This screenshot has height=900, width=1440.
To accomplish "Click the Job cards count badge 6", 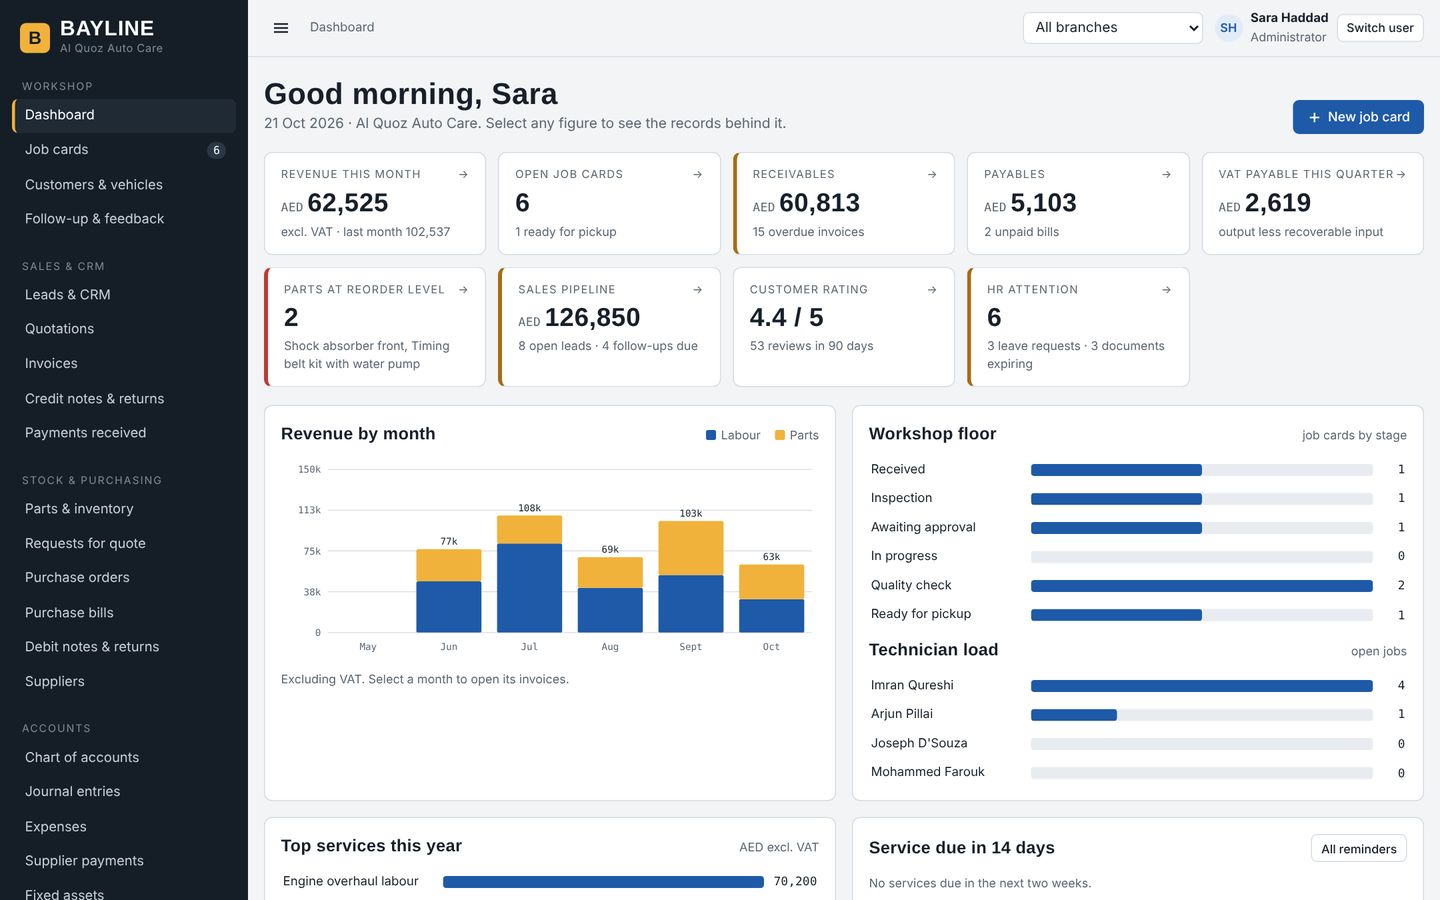I will click(x=216, y=150).
